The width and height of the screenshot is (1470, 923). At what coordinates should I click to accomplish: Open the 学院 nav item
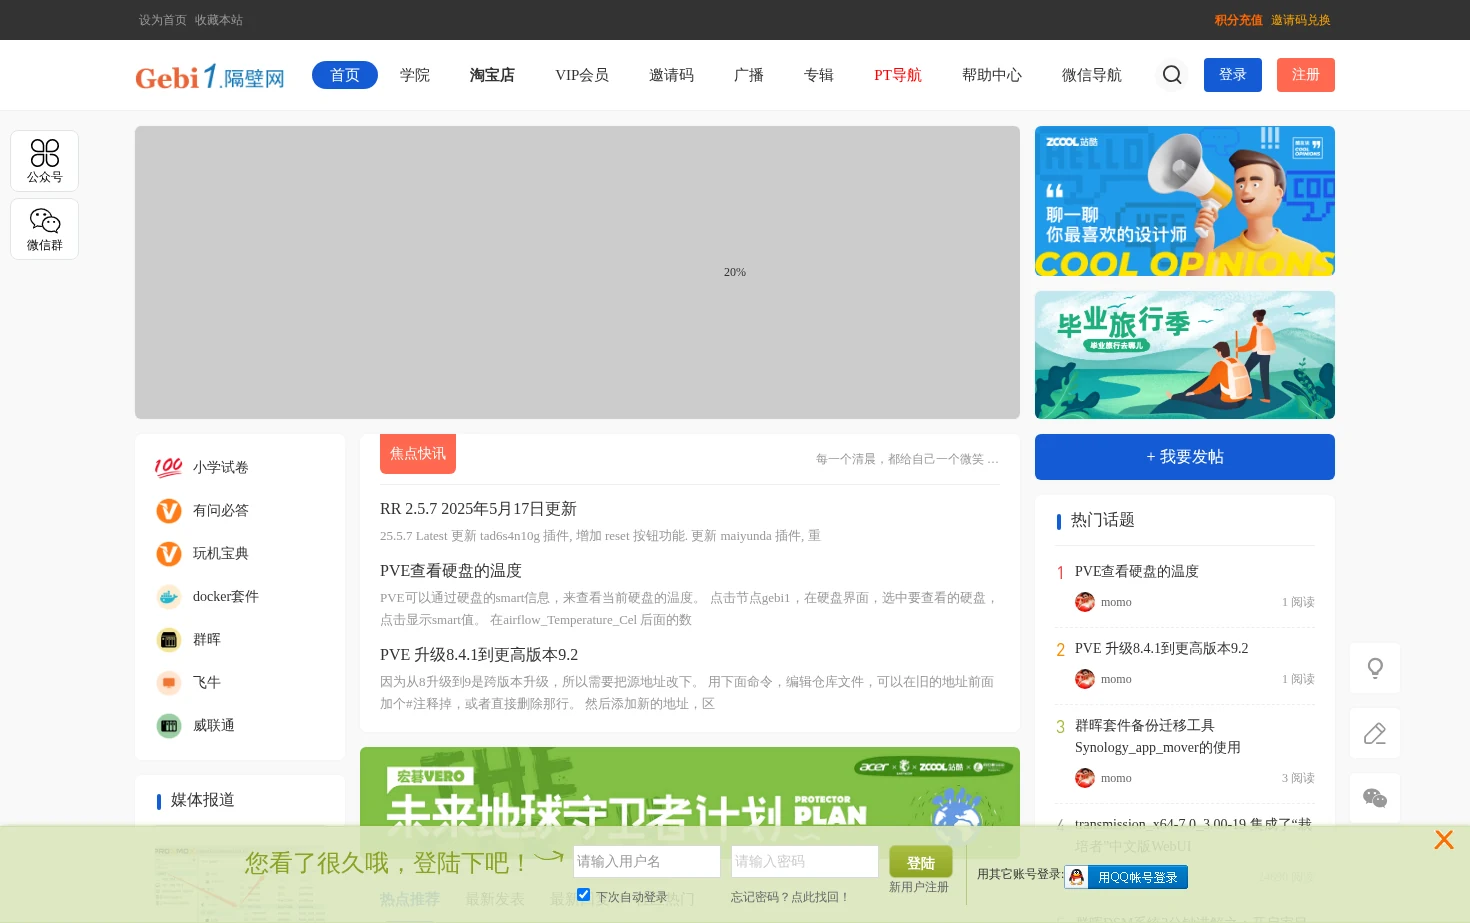(x=415, y=75)
